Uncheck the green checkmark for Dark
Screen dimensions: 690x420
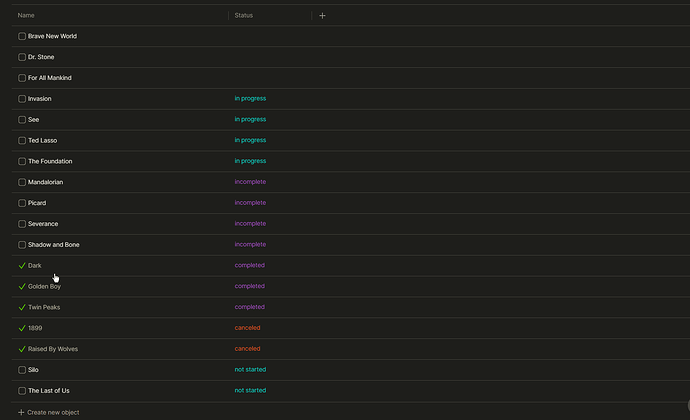tap(22, 265)
